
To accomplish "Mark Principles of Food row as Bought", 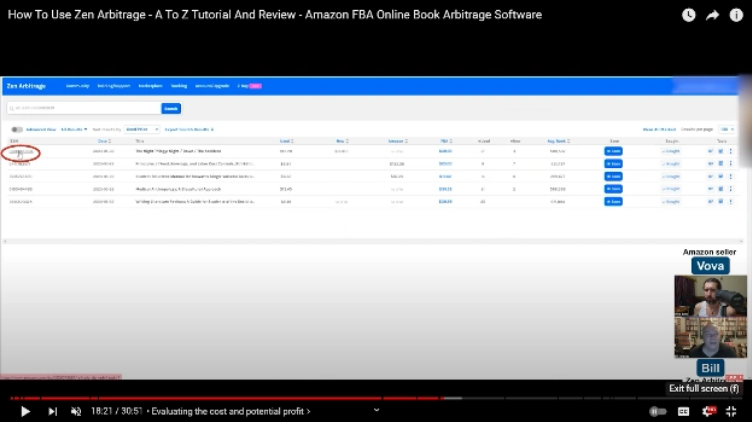I will 671,164.
